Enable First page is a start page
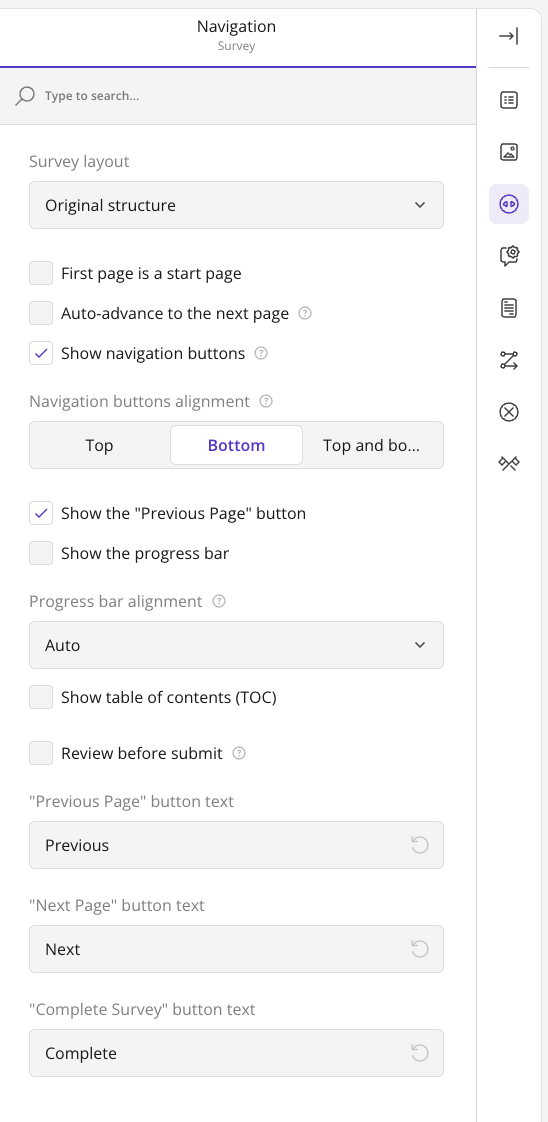 click(41, 273)
